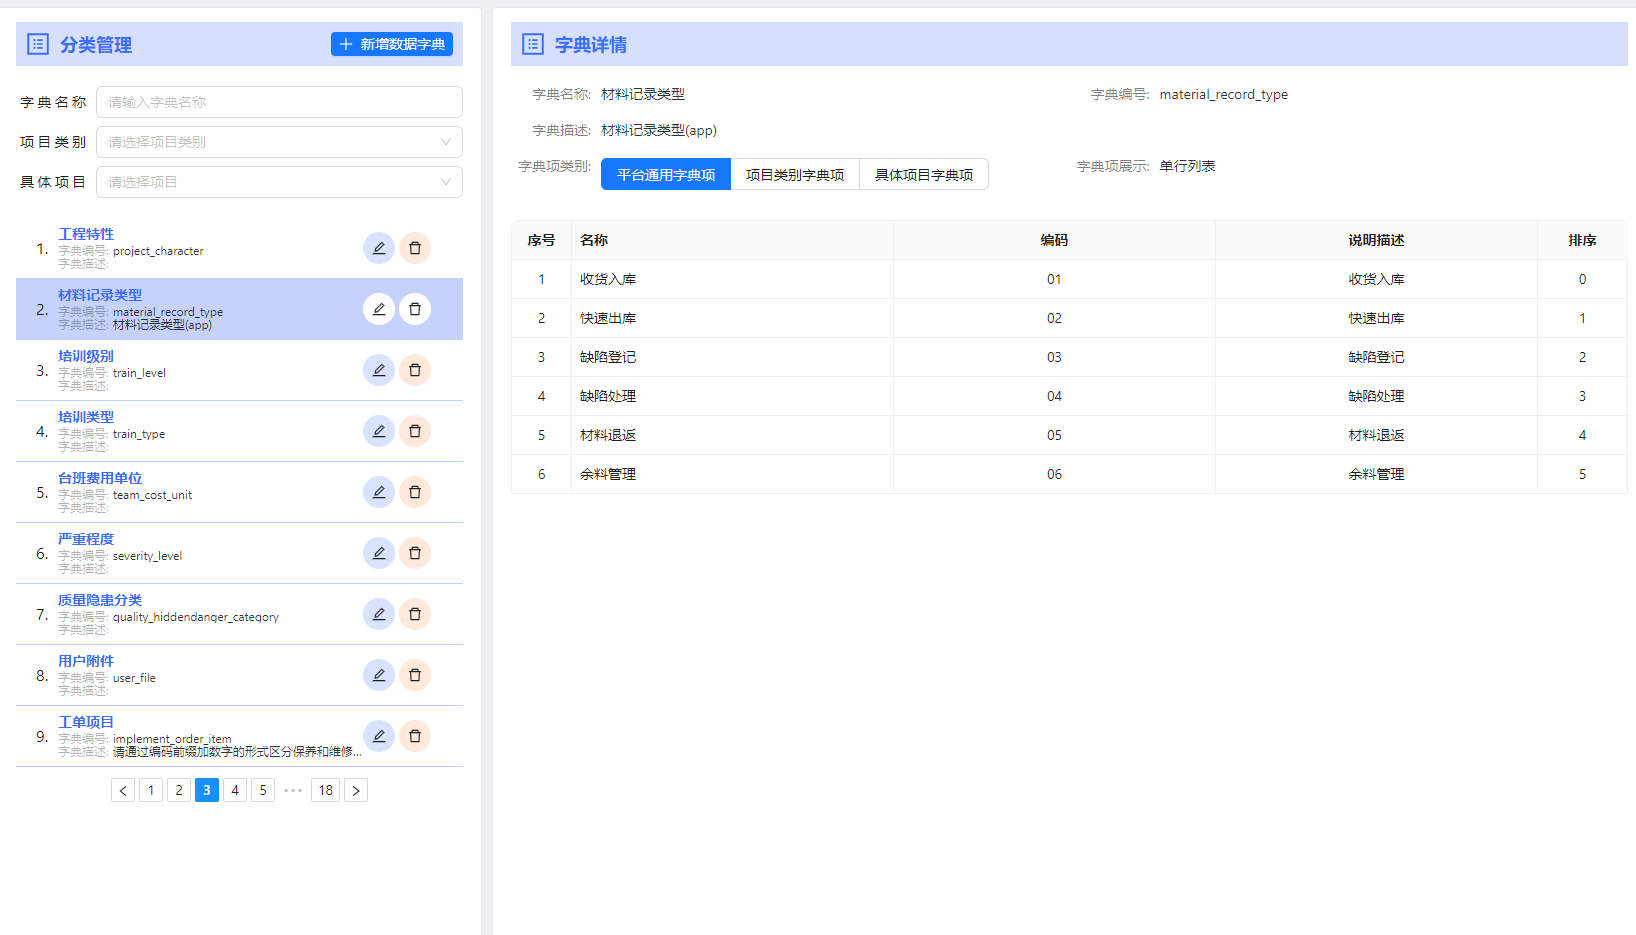Click the 说明描述 column header

click(x=1376, y=240)
